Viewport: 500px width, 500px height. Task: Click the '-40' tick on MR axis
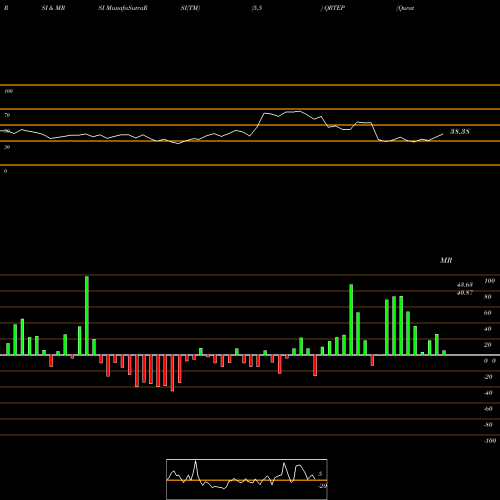coord(488,393)
